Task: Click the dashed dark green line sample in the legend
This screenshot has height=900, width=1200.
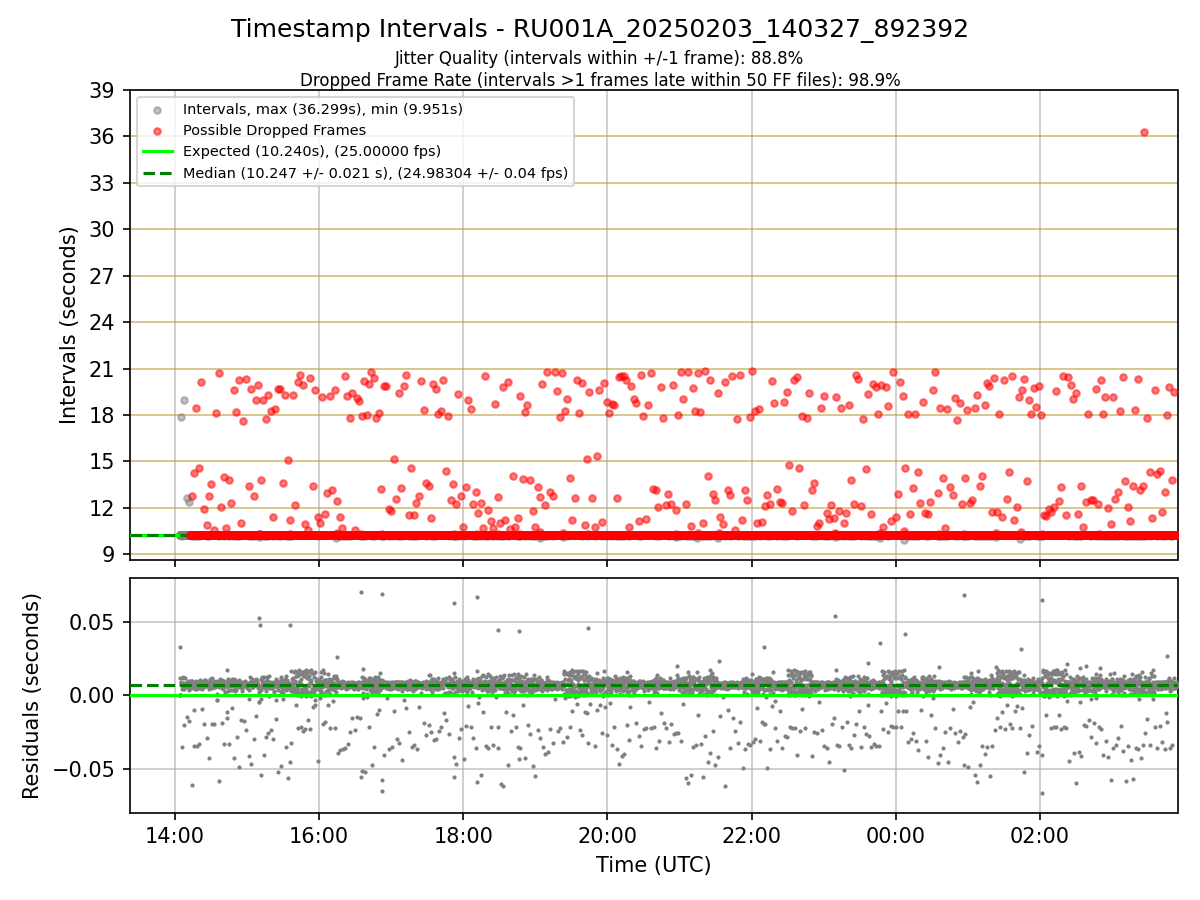Action: click(x=159, y=173)
